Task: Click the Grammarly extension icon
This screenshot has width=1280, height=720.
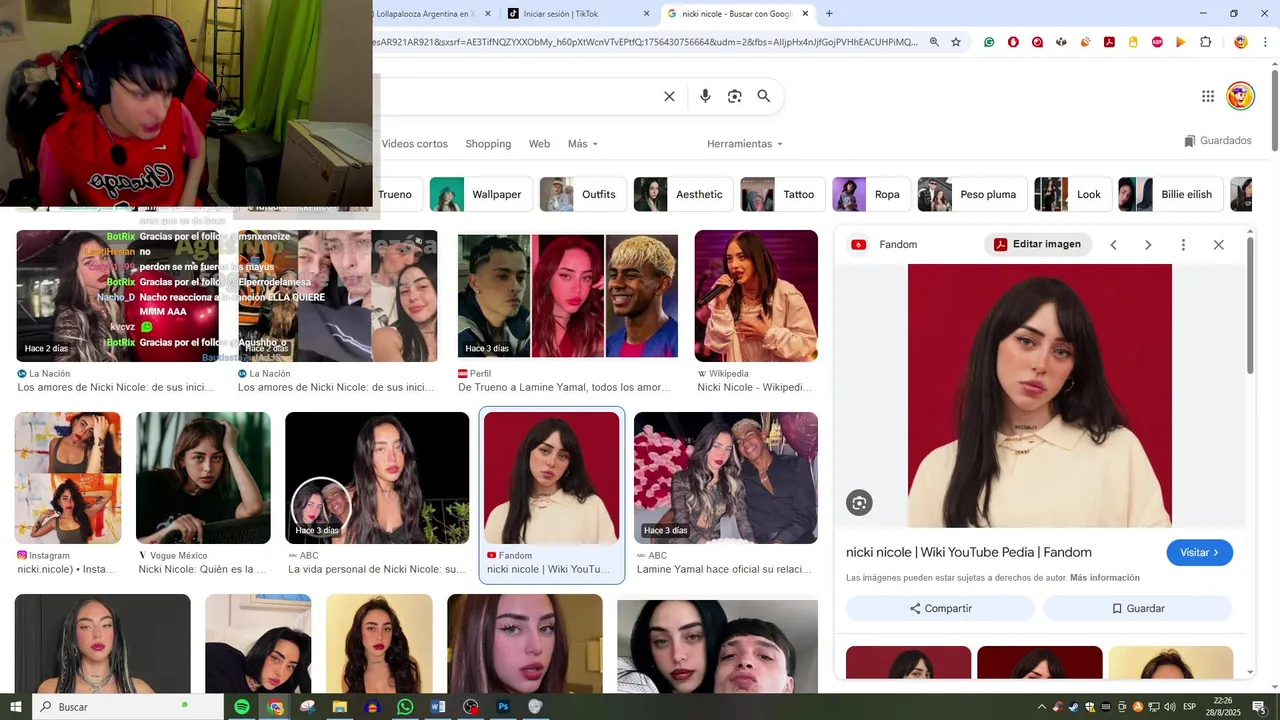Action: [x=989, y=42]
